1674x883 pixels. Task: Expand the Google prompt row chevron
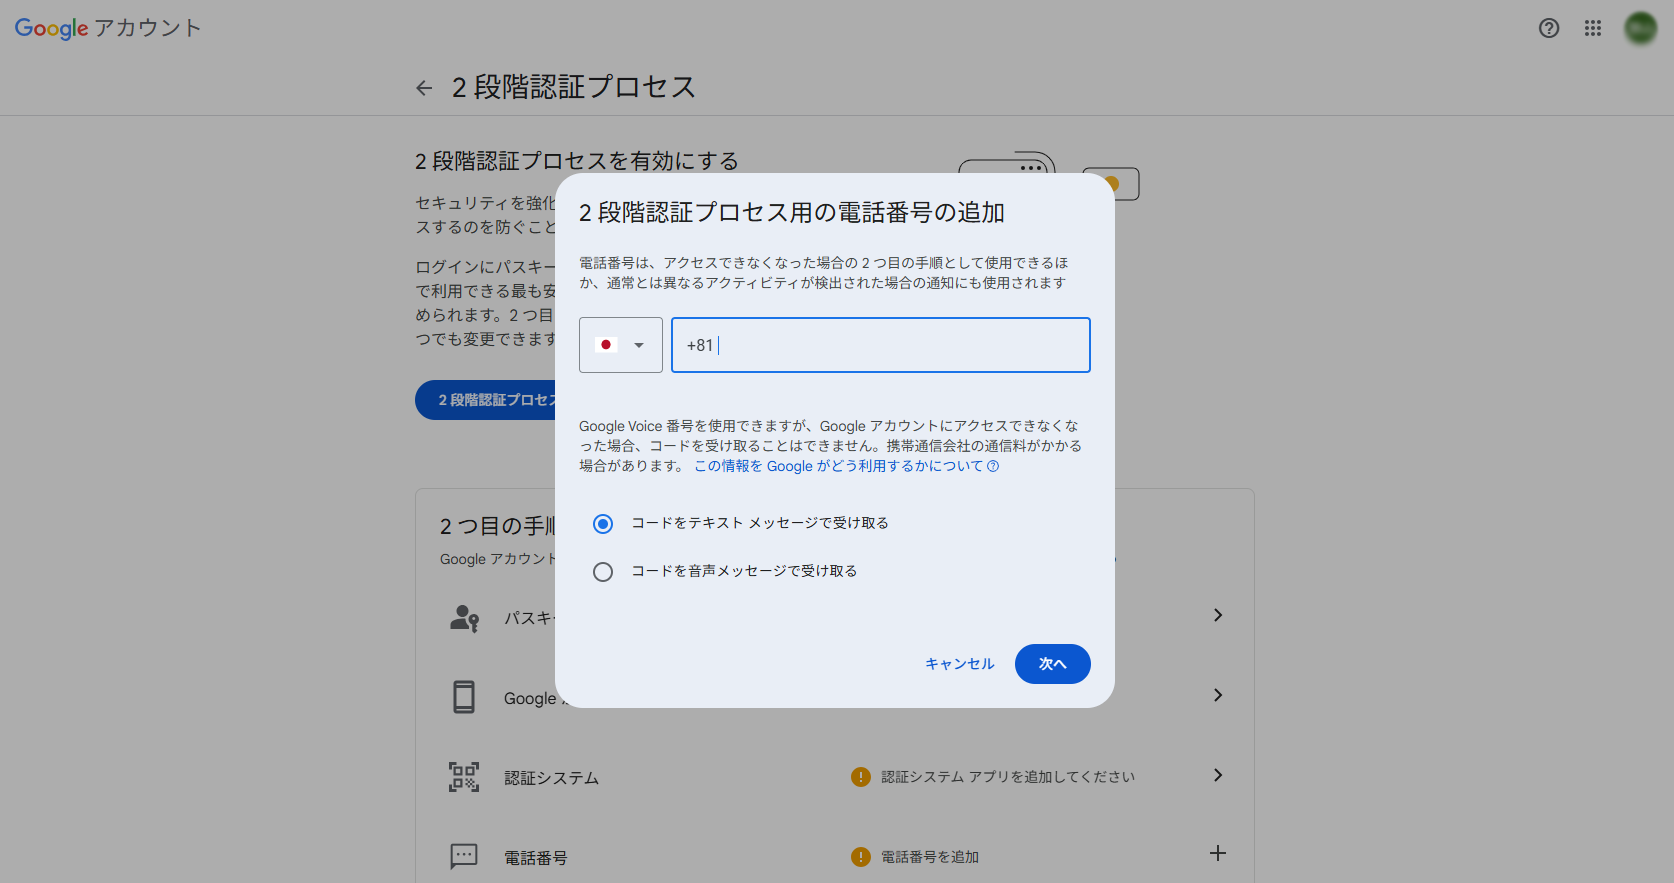pyautogui.click(x=1218, y=695)
